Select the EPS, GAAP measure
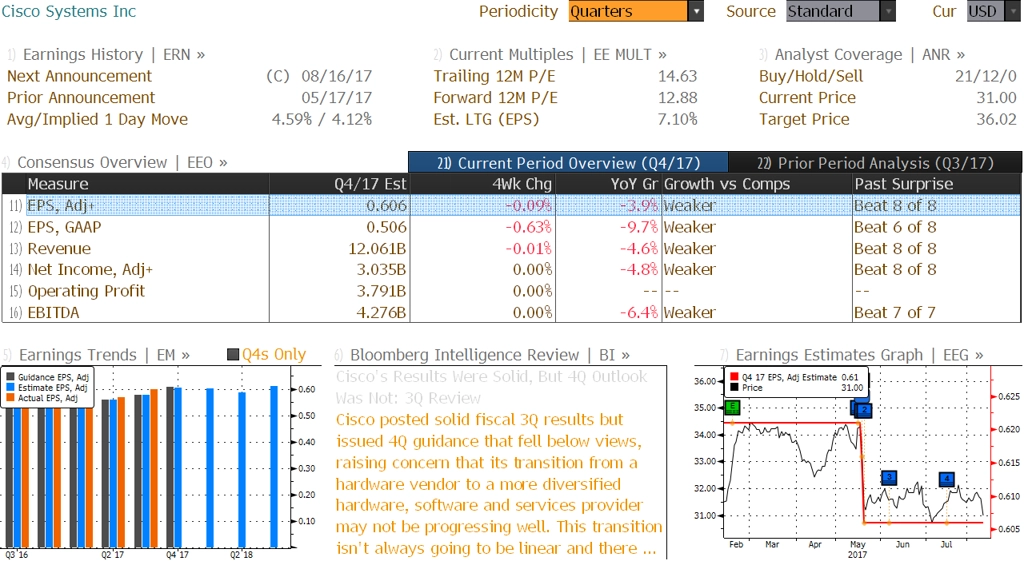The image size is (1024, 561). (64, 227)
